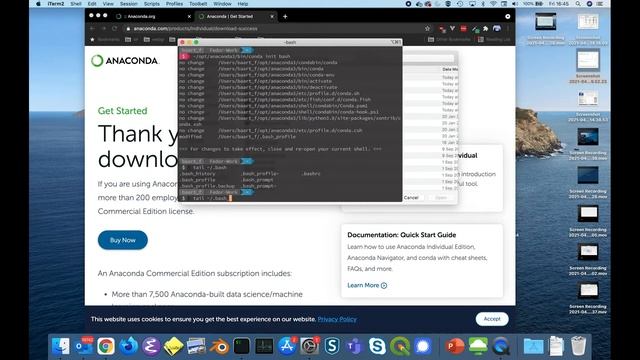Open the Apple menu
The image size is (640, 360).
point(38,4)
